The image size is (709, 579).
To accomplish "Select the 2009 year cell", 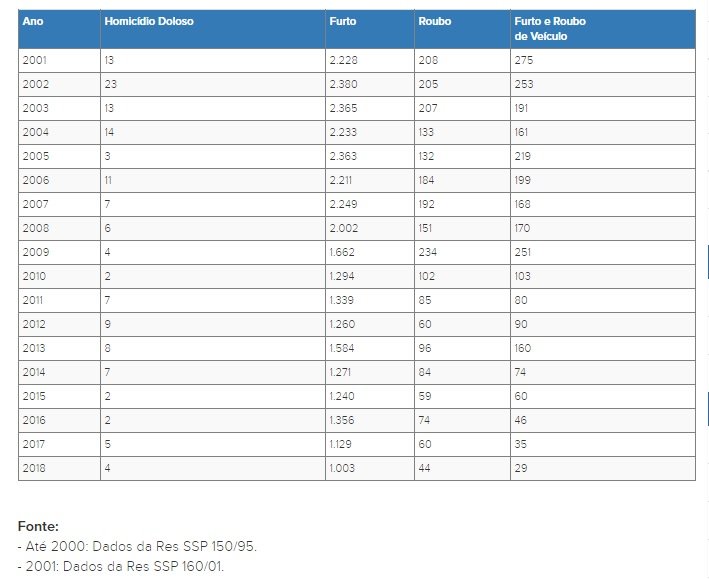I will [35, 252].
